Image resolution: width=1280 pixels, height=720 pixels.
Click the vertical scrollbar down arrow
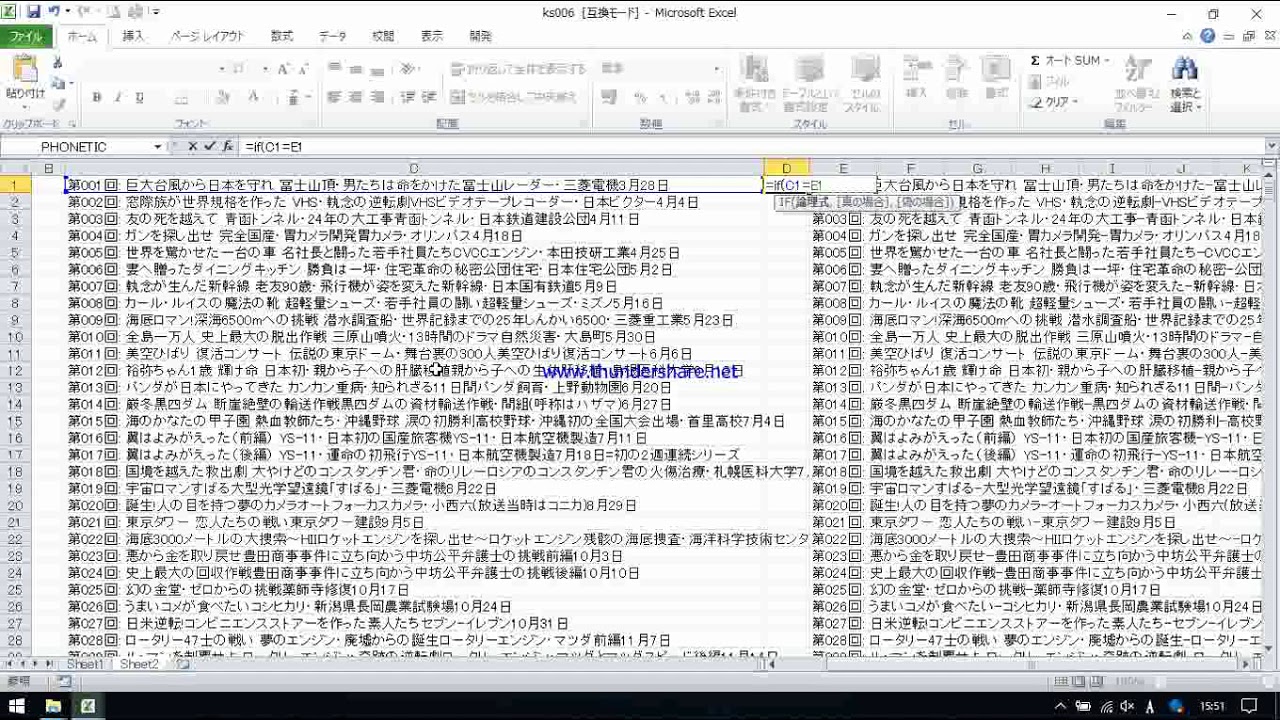tap(1271, 648)
